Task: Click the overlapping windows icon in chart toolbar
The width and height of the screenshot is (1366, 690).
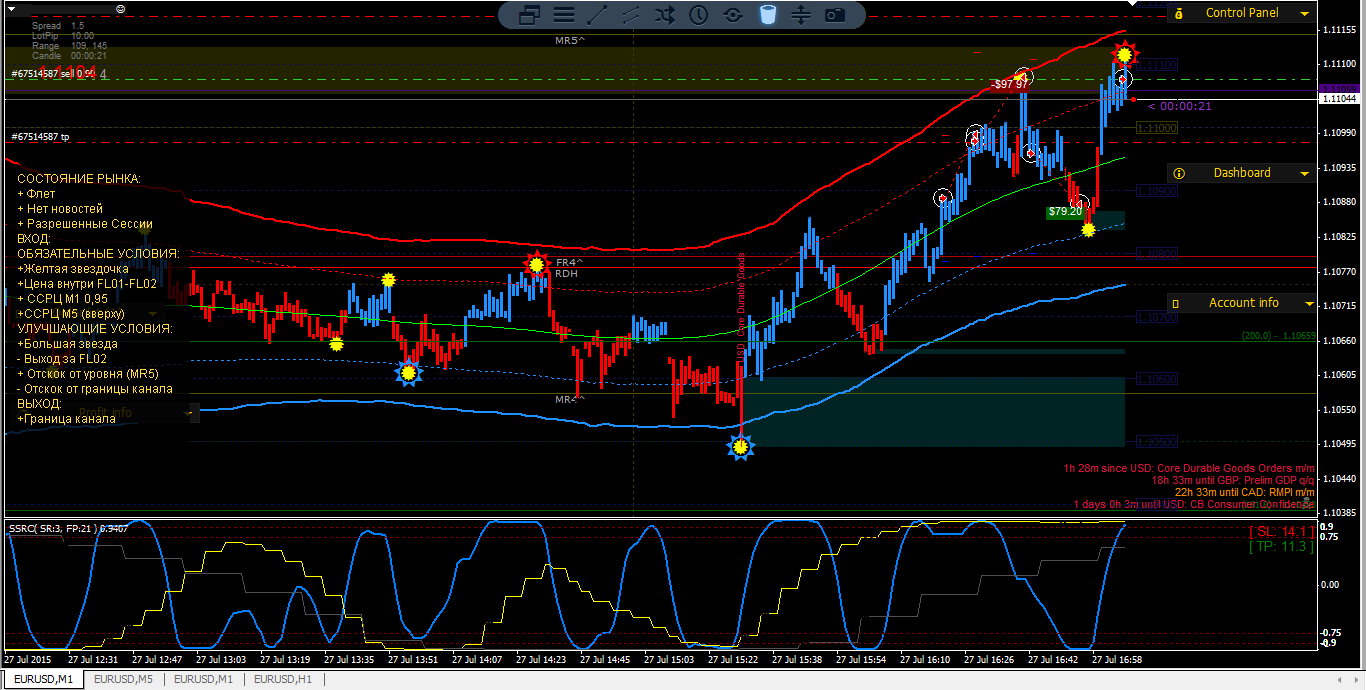Action: tap(529, 15)
